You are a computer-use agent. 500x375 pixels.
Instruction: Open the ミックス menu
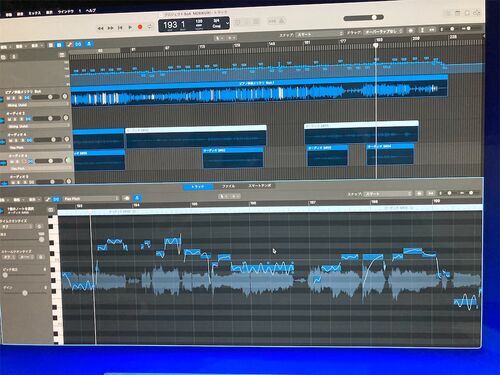[x=34, y=13]
